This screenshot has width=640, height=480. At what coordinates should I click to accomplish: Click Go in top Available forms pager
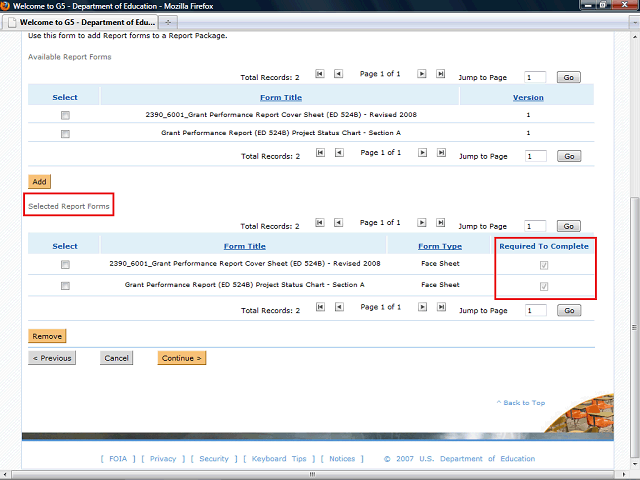tap(569, 77)
